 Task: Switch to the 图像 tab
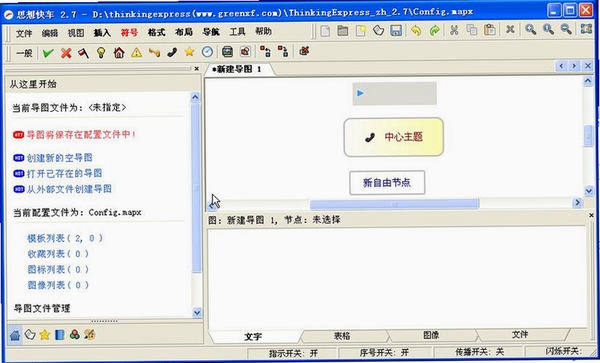(x=431, y=335)
